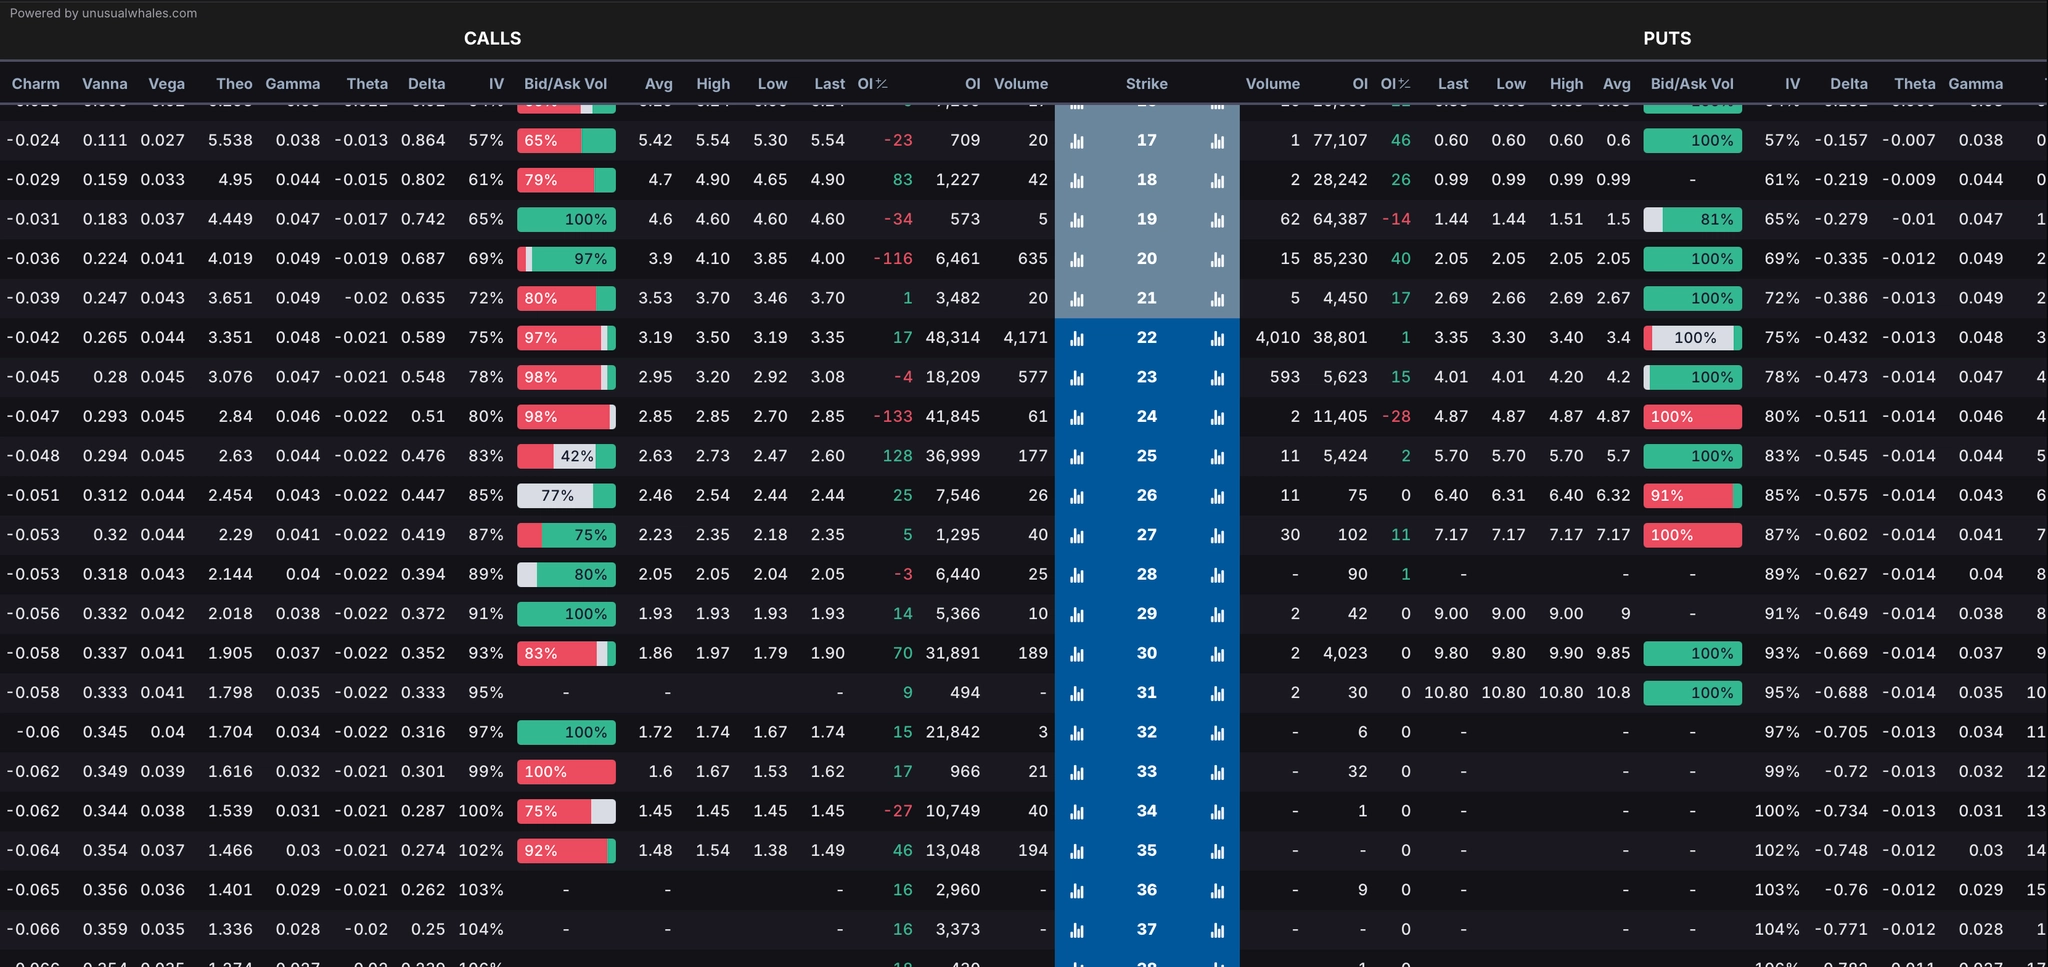Select strike 30 cell
The image size is (2048, 967).
(1147, 653)
